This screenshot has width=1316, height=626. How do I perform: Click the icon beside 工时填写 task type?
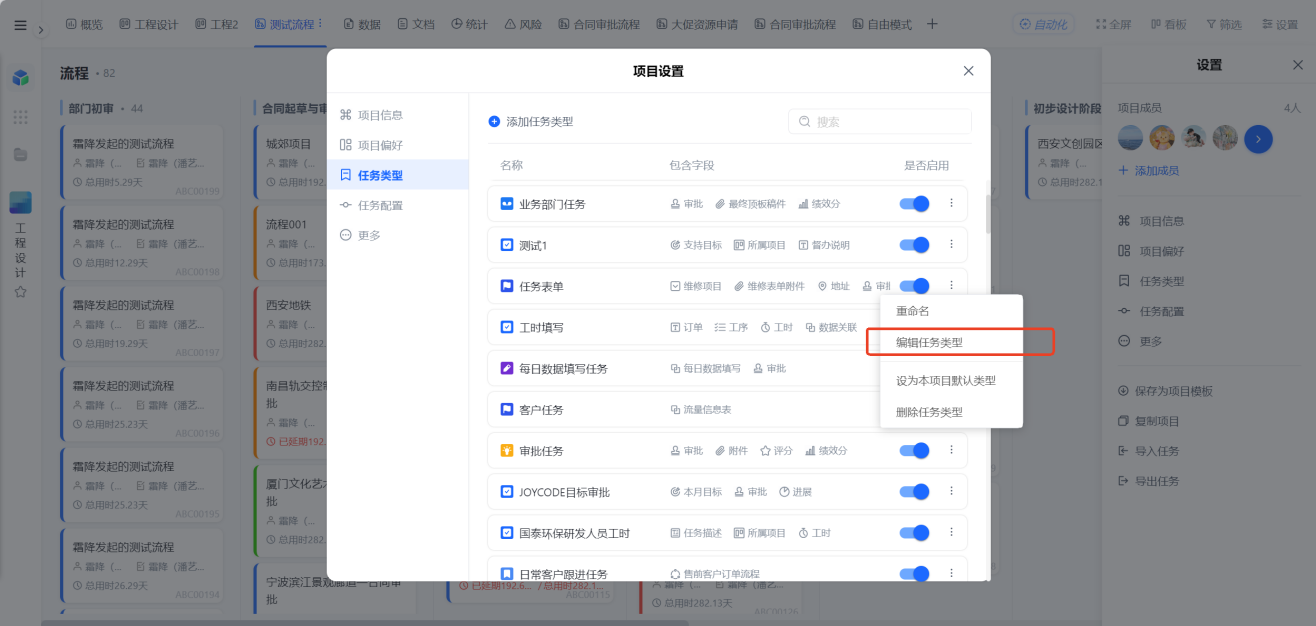pyautogui.click(x=507, y=327)
